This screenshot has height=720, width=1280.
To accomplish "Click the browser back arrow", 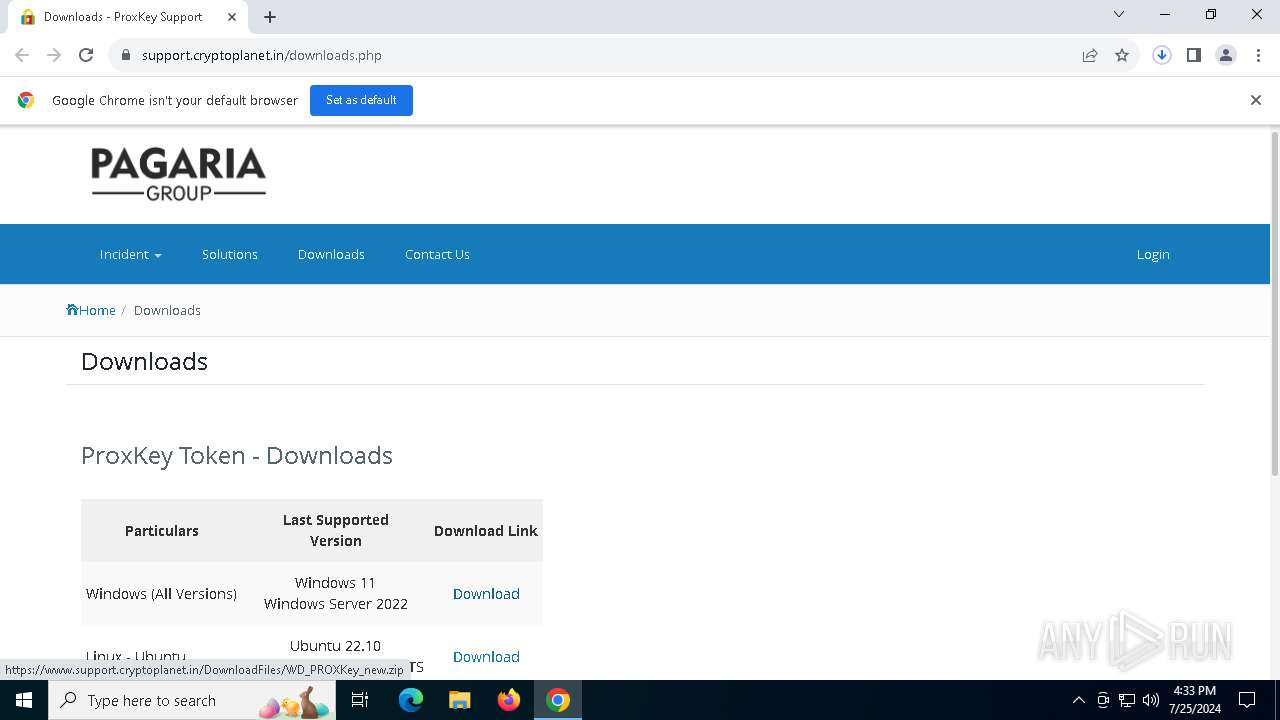I will click(22, 55).
